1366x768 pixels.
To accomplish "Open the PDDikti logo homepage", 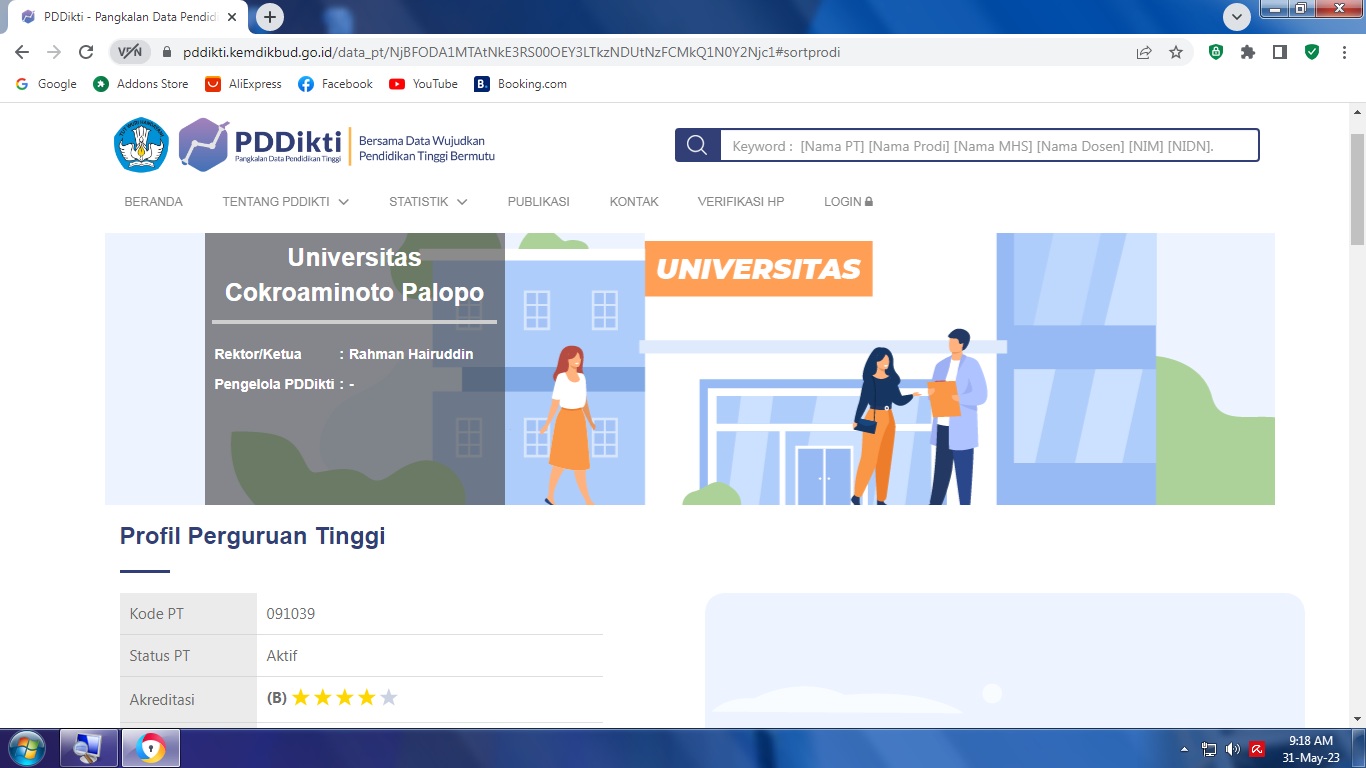I will pyautogui.click(x=260, y=144).
